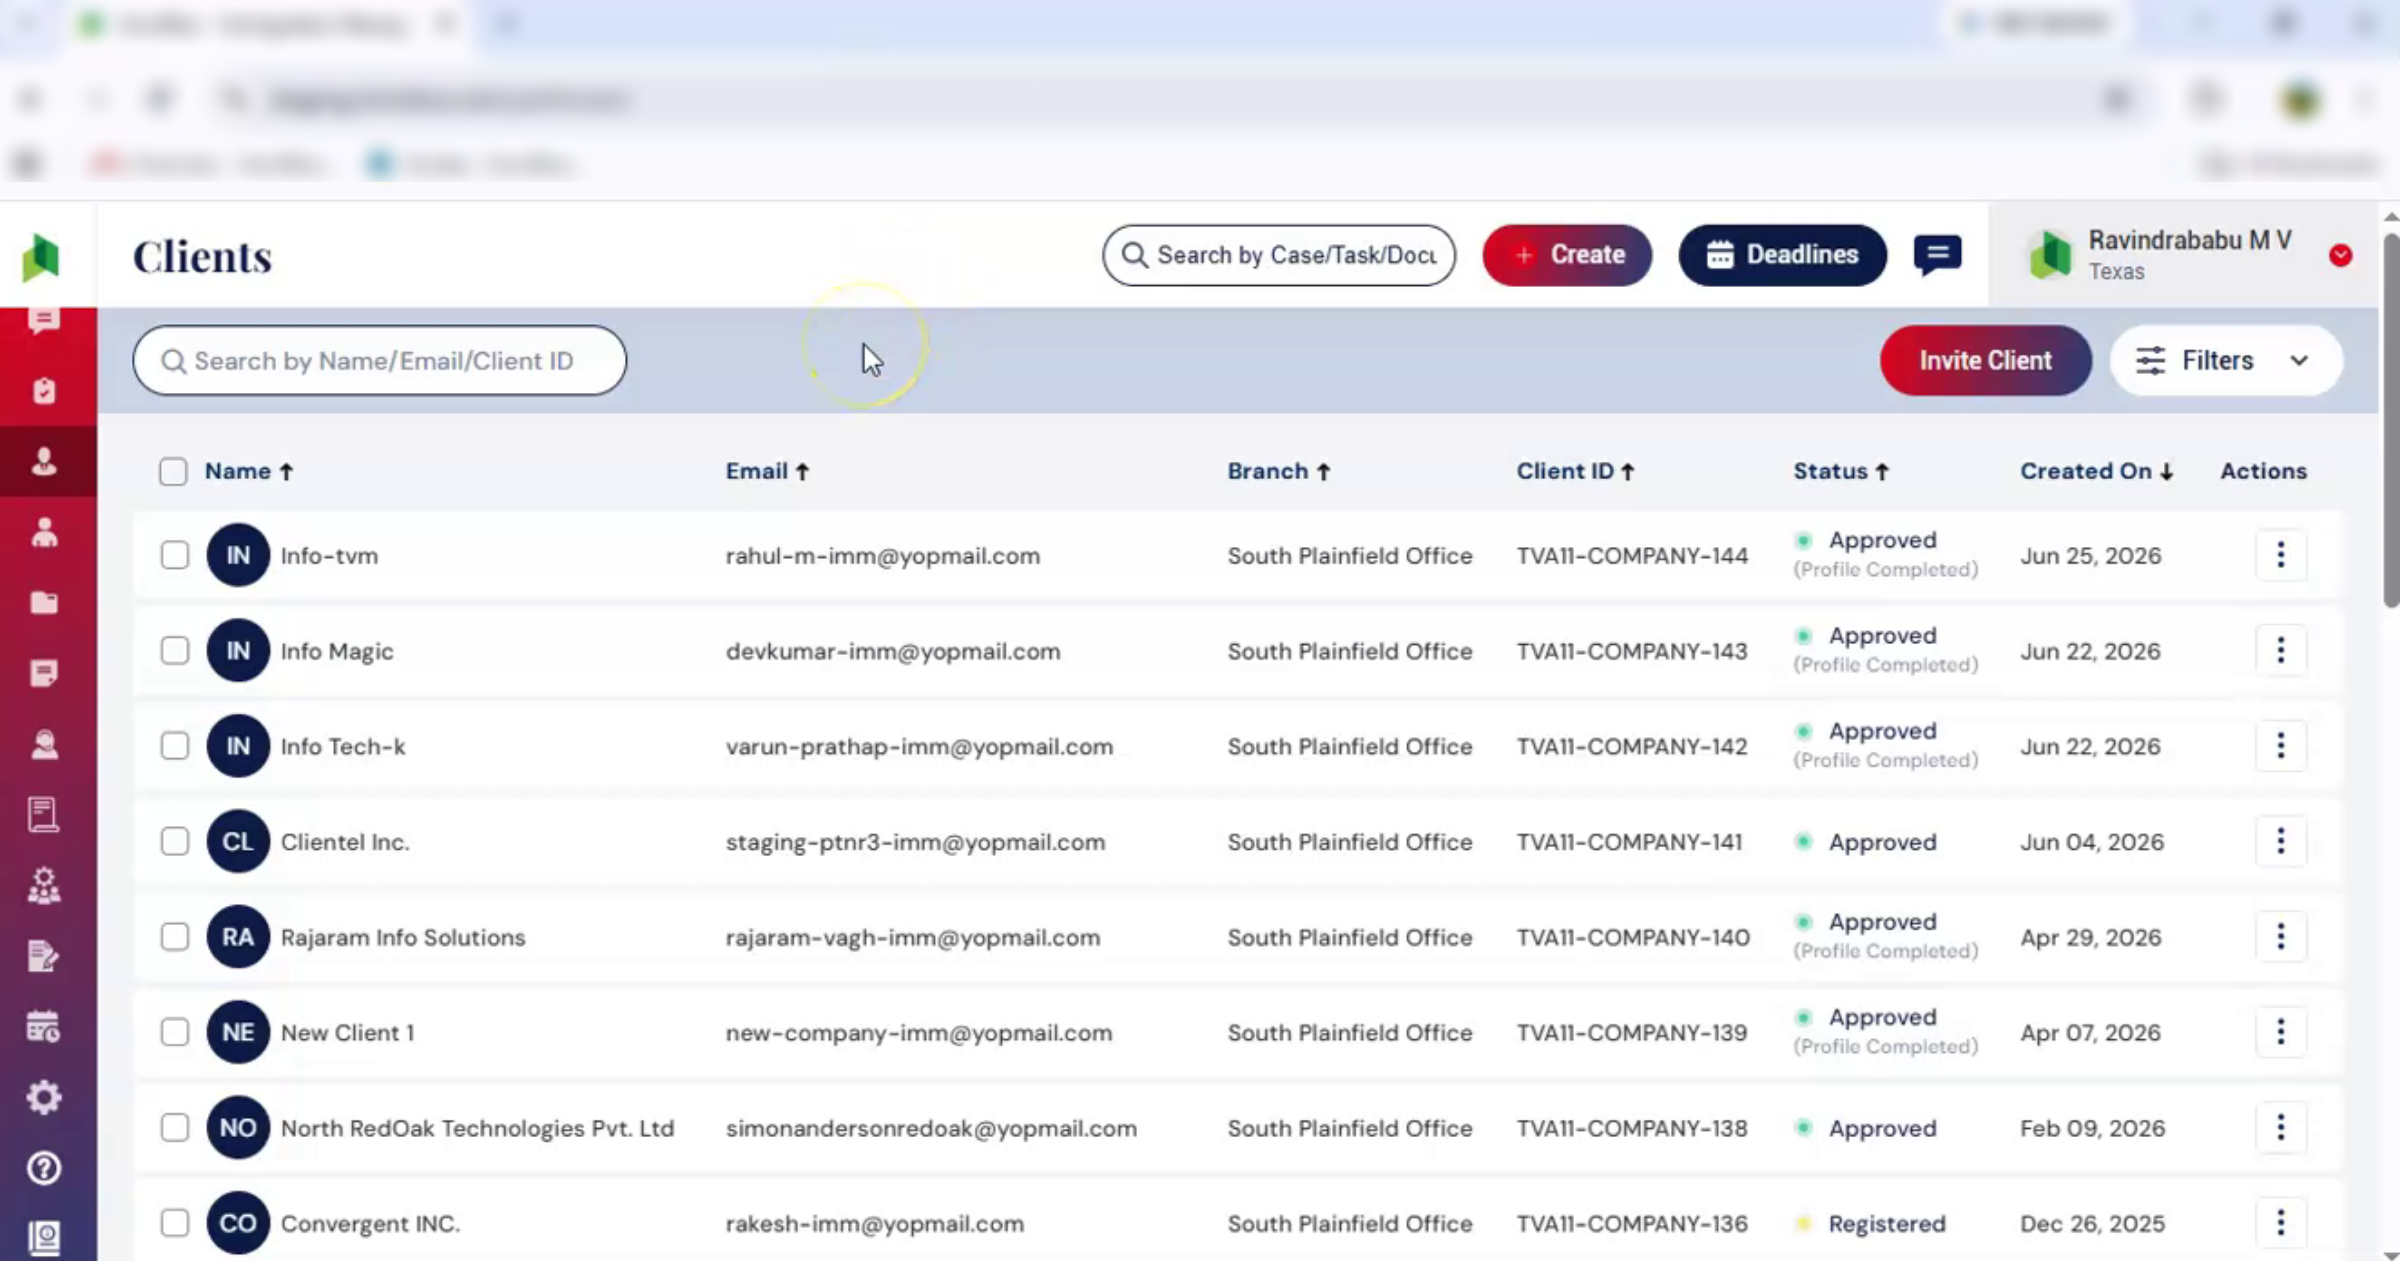Open the Clients sidebar icon
2400x1261 pixels.
44,461
